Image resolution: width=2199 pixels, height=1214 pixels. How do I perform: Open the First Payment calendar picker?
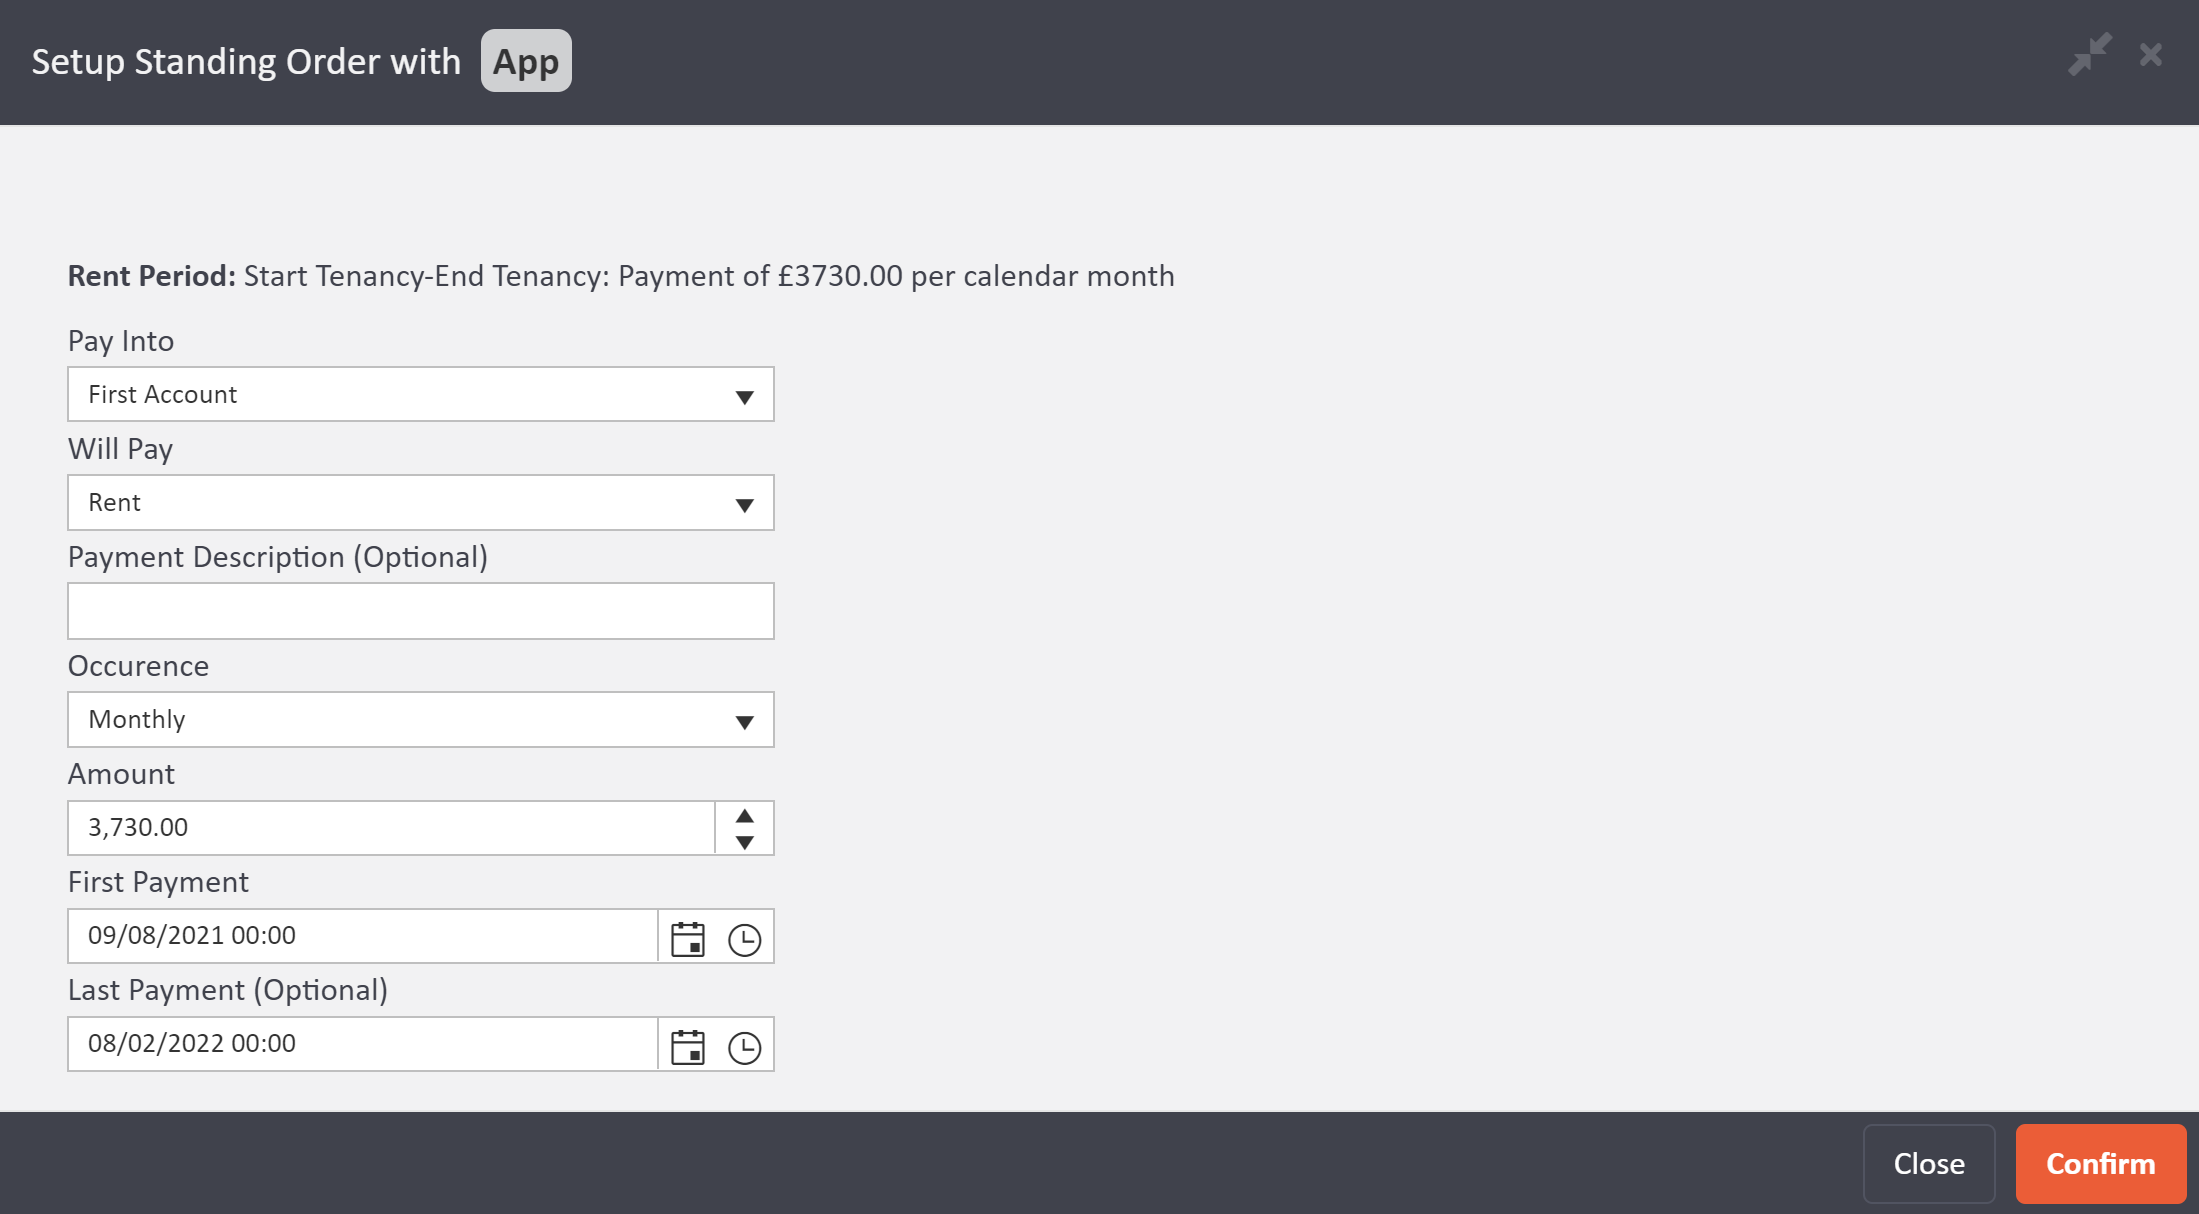[688, 938]
